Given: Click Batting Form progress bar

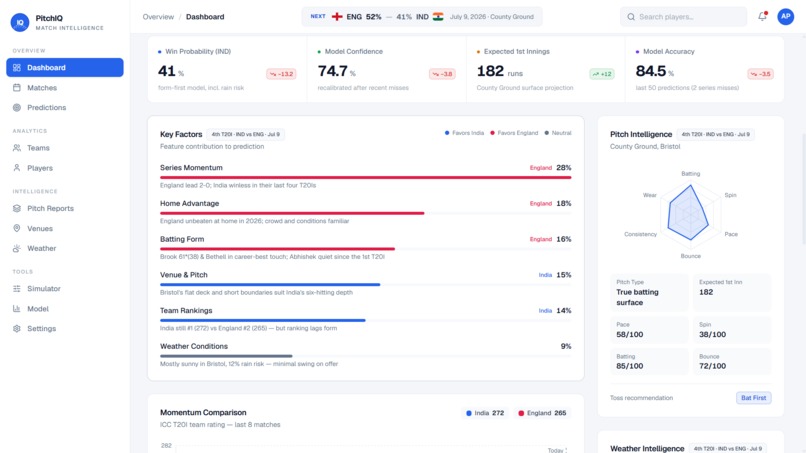Looking at the screenshot, I should coord(365,249).
